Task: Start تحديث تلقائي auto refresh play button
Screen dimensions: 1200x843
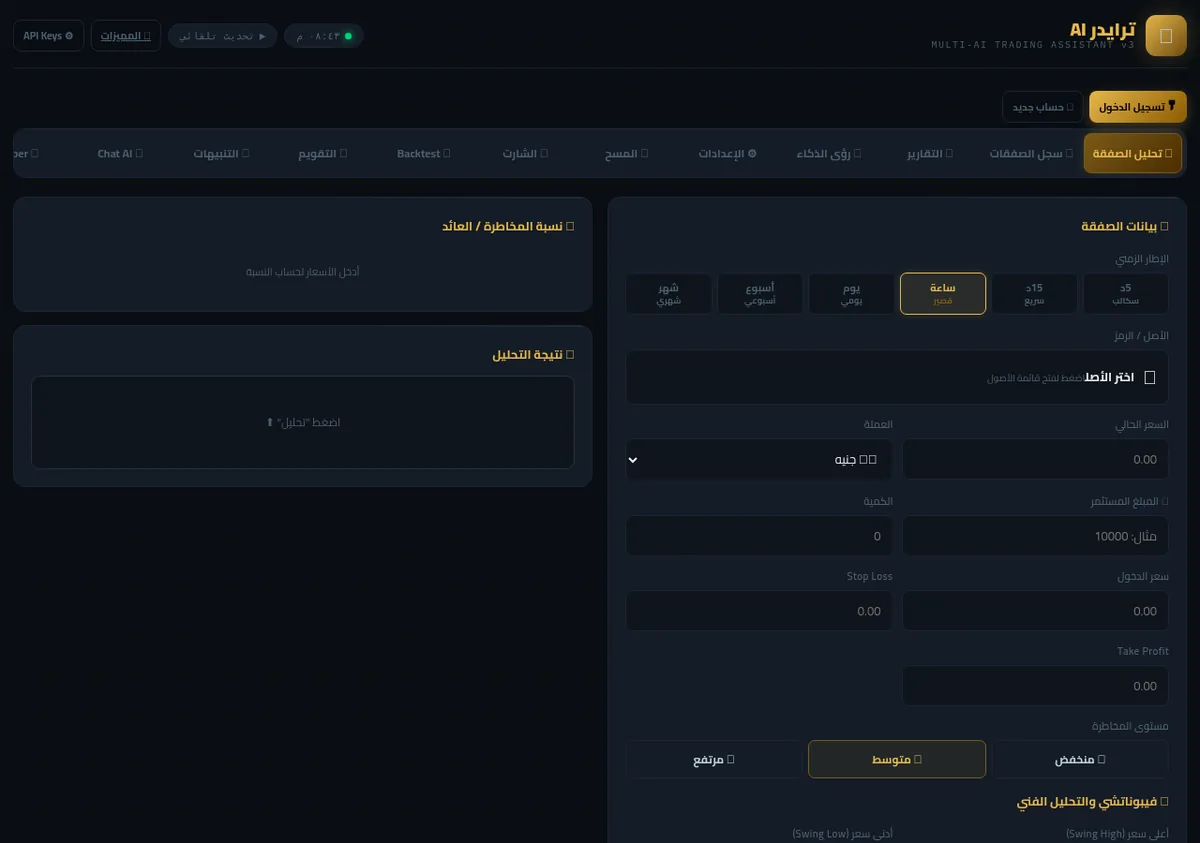Action: click(x=222, y=36)
